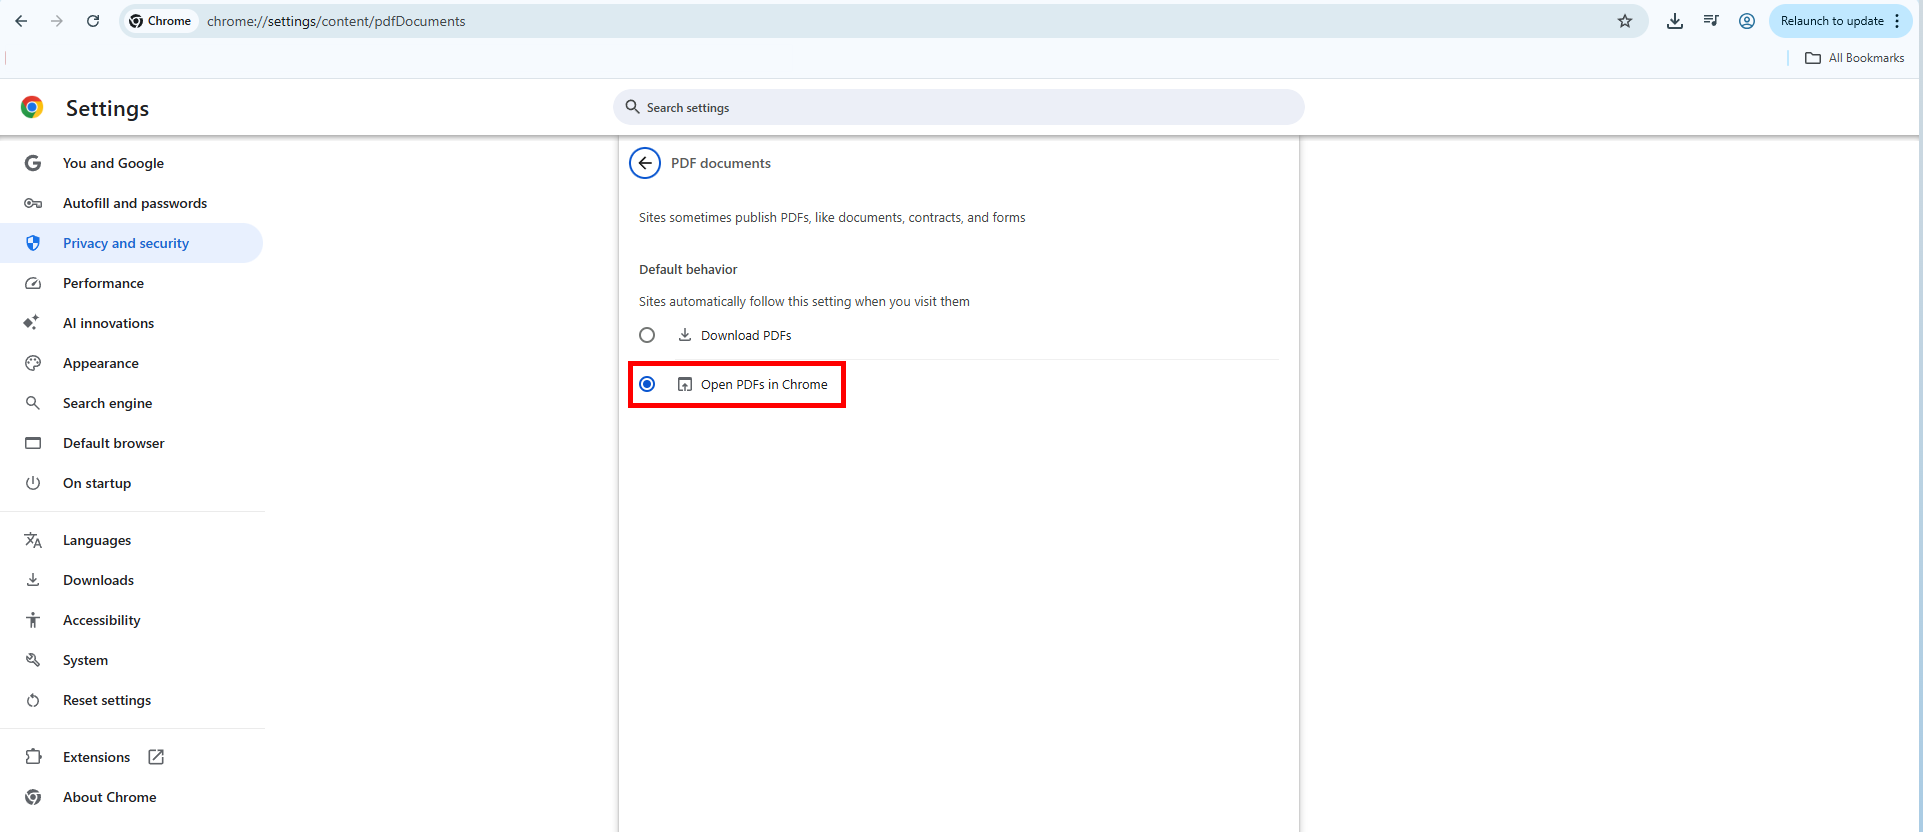Viewport: 1923px width, 832px height.
Task: Click the translate icon for Languages
Action: [33, 540]
